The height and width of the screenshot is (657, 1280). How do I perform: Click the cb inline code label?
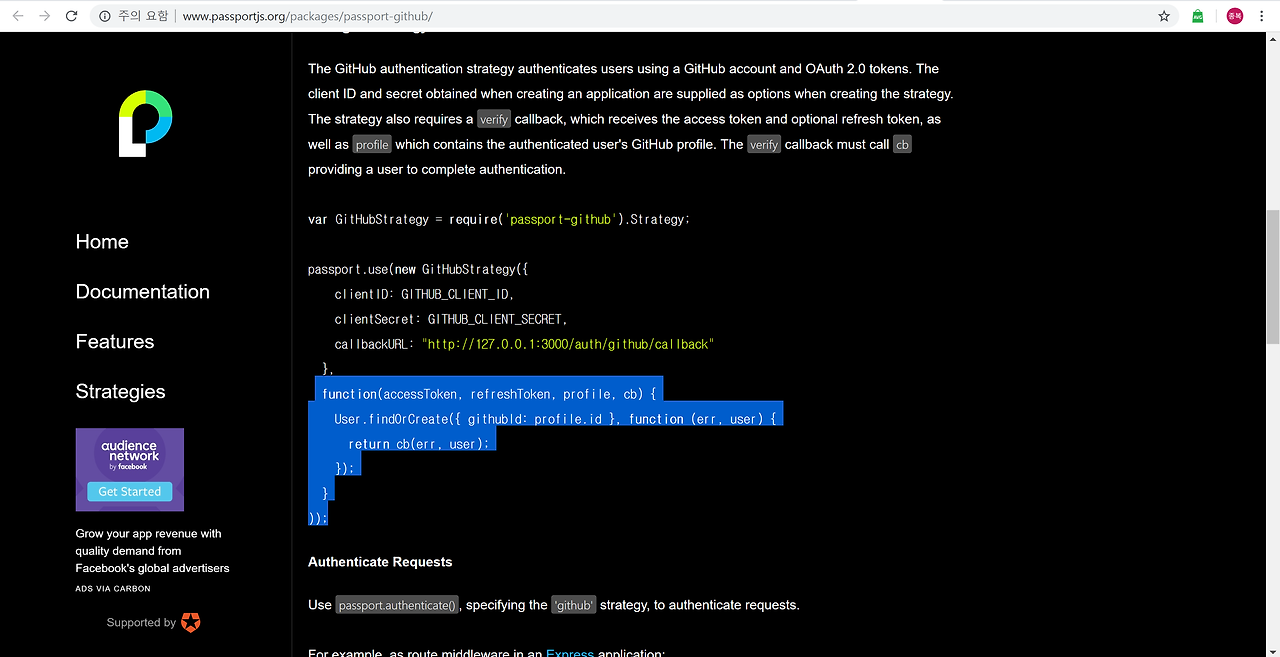click(902, 144)
